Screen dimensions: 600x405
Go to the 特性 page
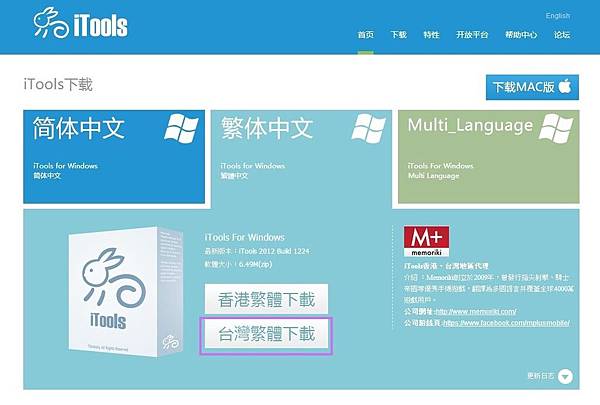[x=431, y=35]
